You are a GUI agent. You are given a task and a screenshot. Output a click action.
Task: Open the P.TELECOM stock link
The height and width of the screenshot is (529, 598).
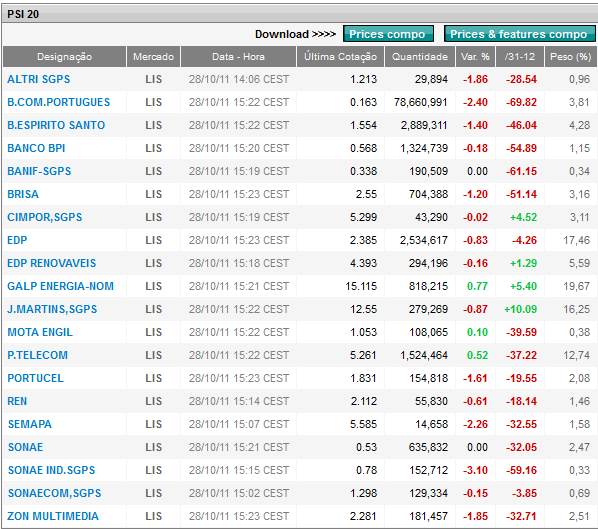click(x=37, y=355)
